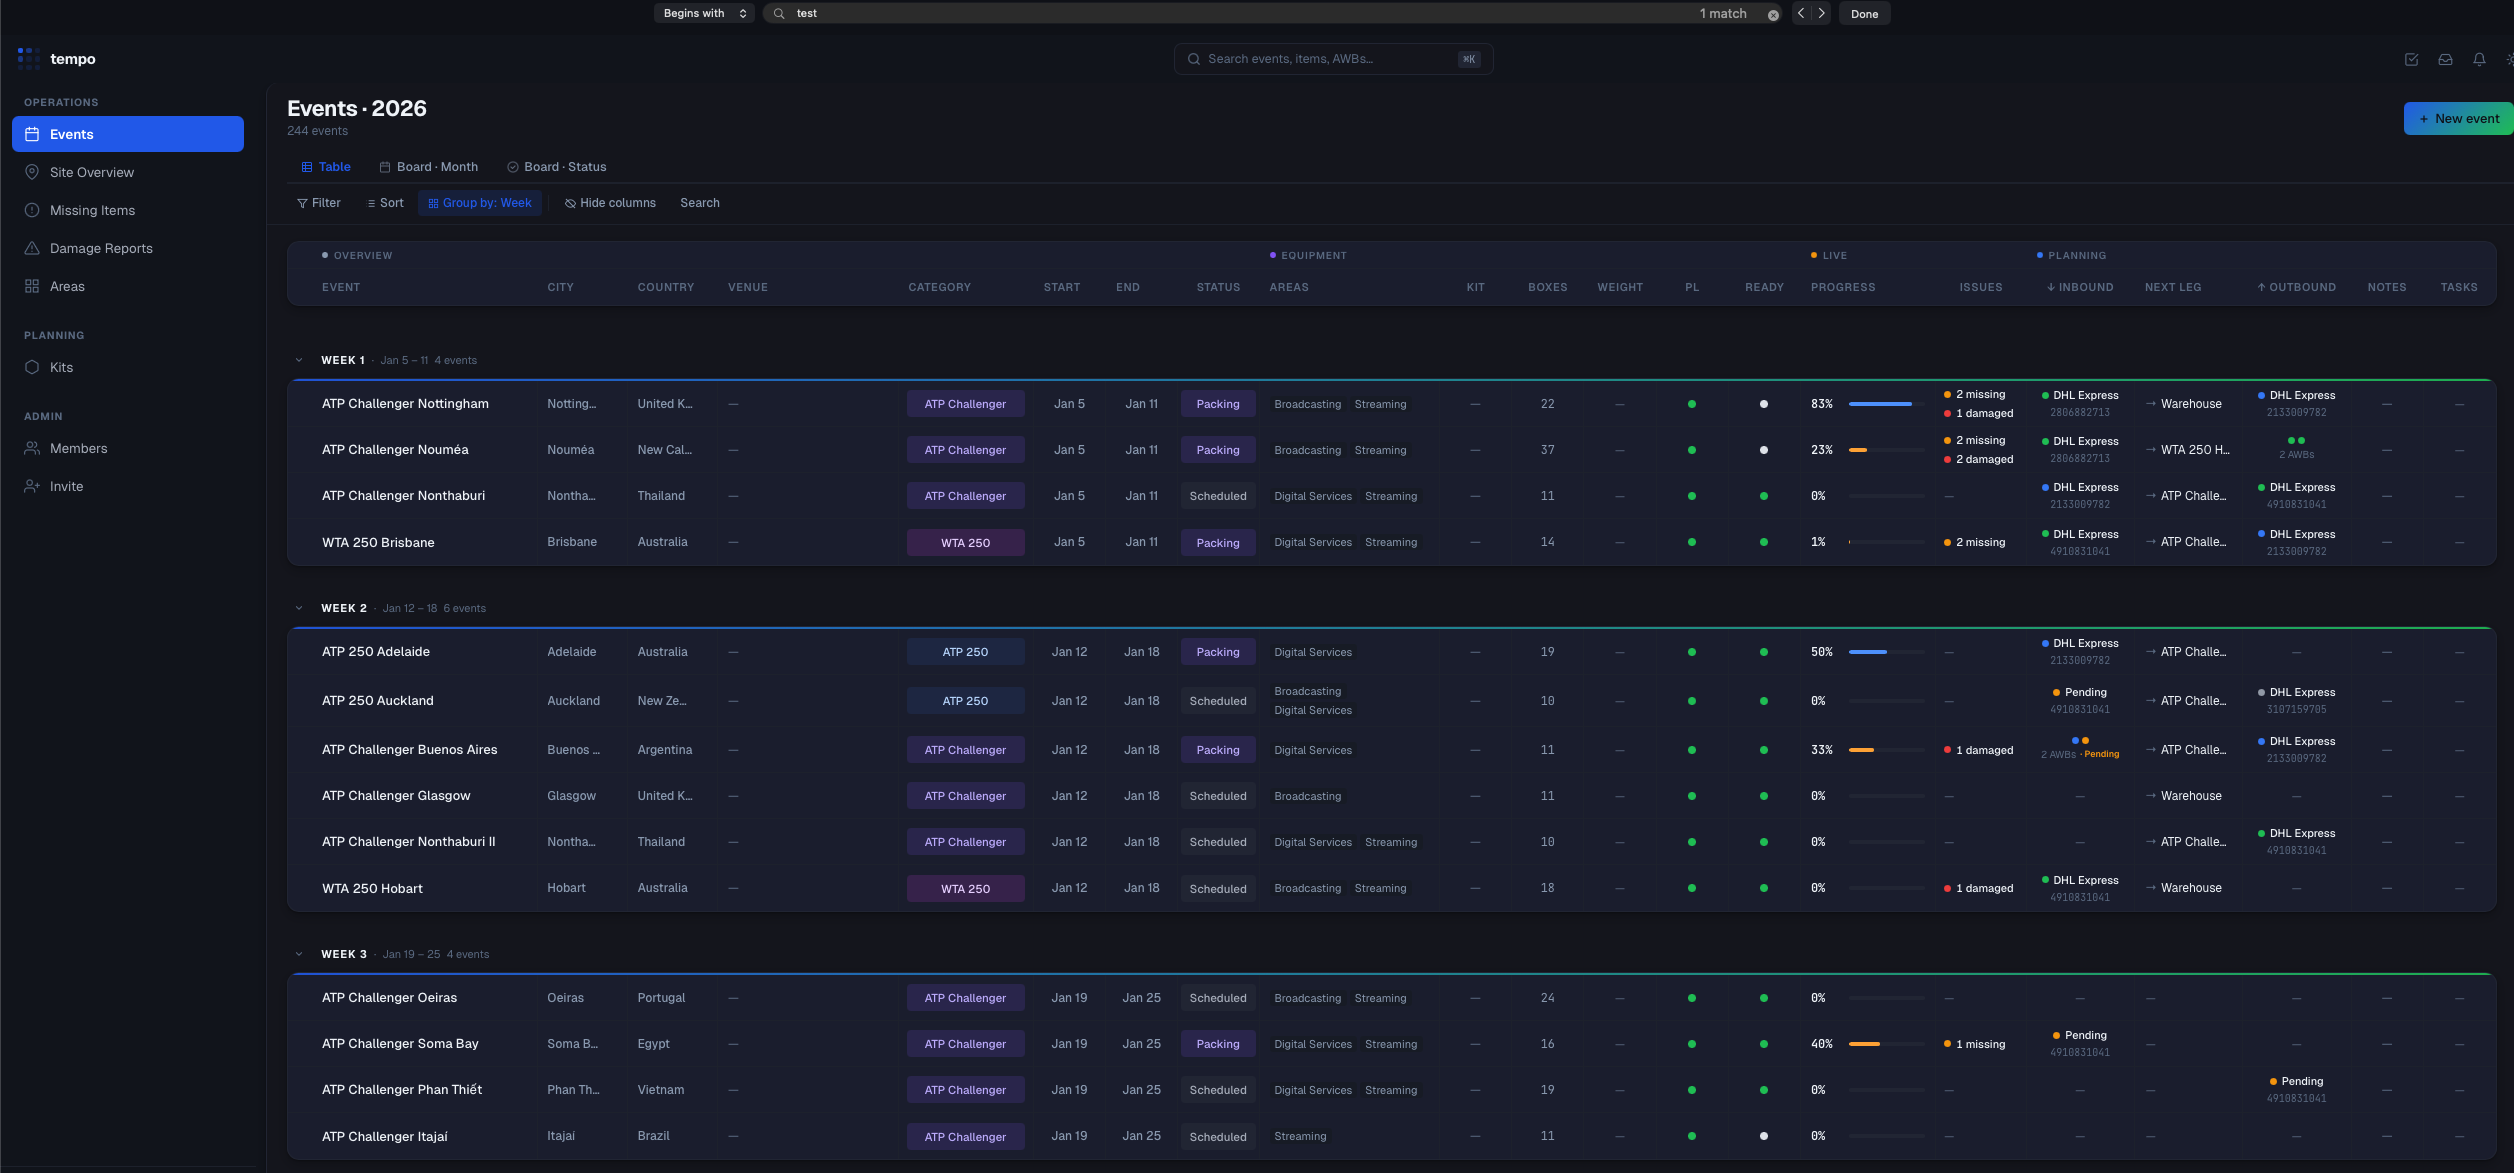This screenshot has height=1173, width=2514.
Task: Collapse the Week 3 group
Action: 298,953
